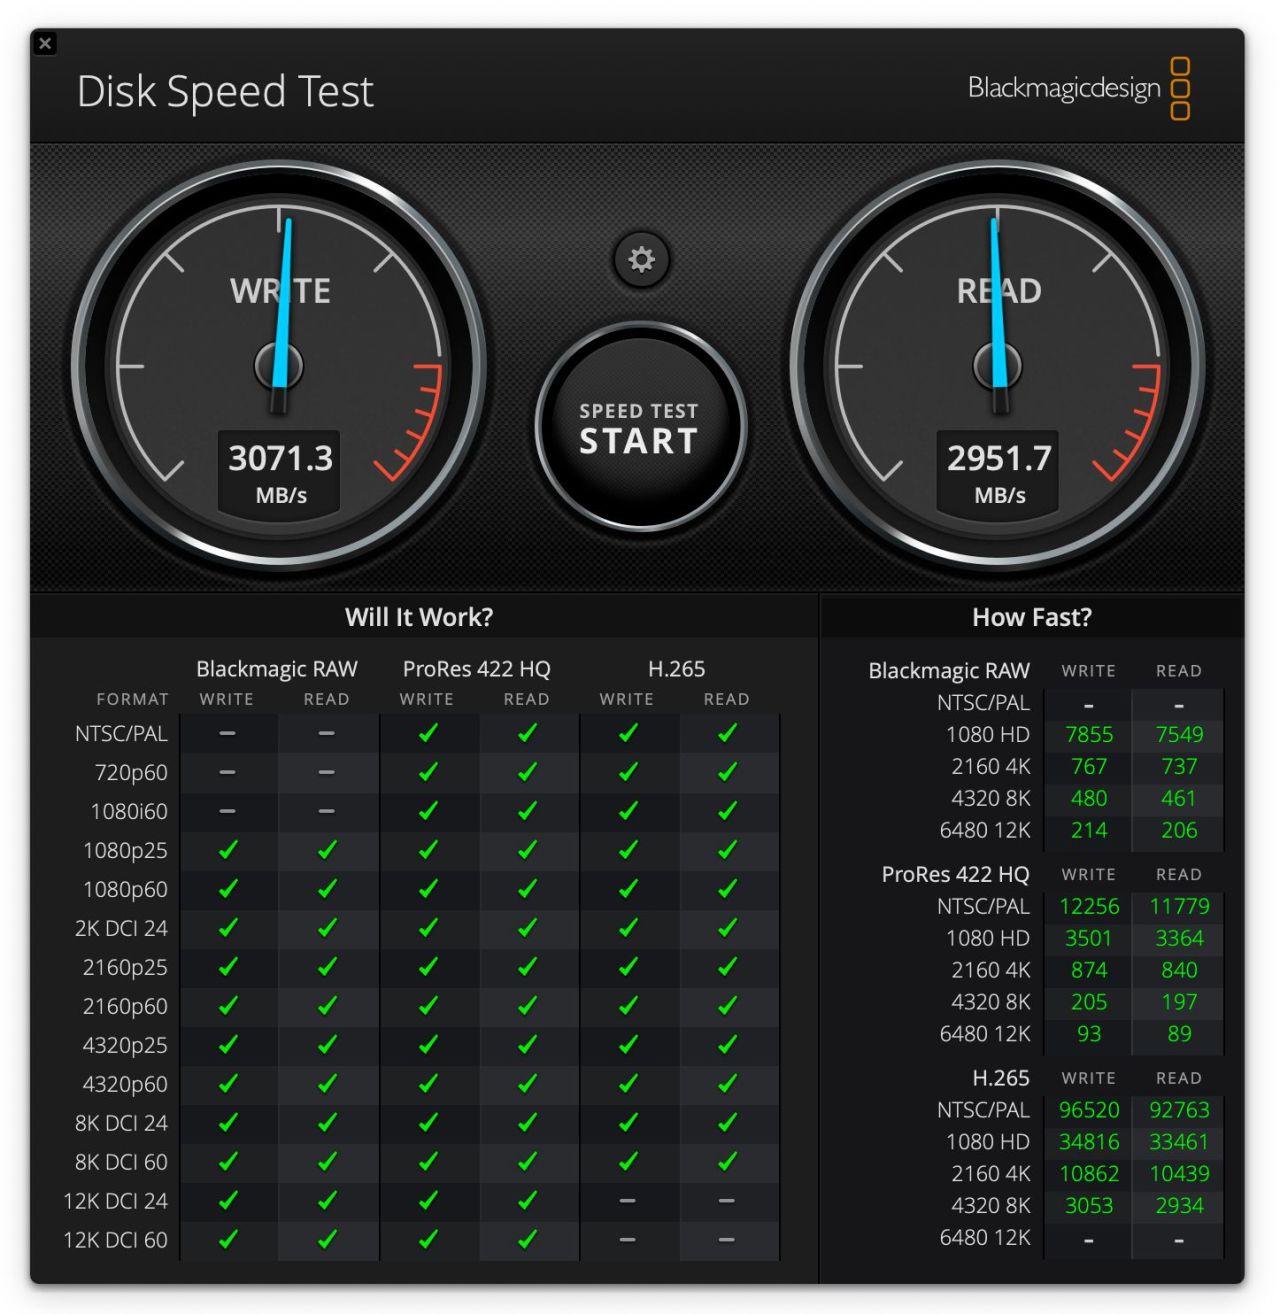
Task: Click the Blackmagic RAW 6480 12K write value 214
Action: [x=1089, y=831]
